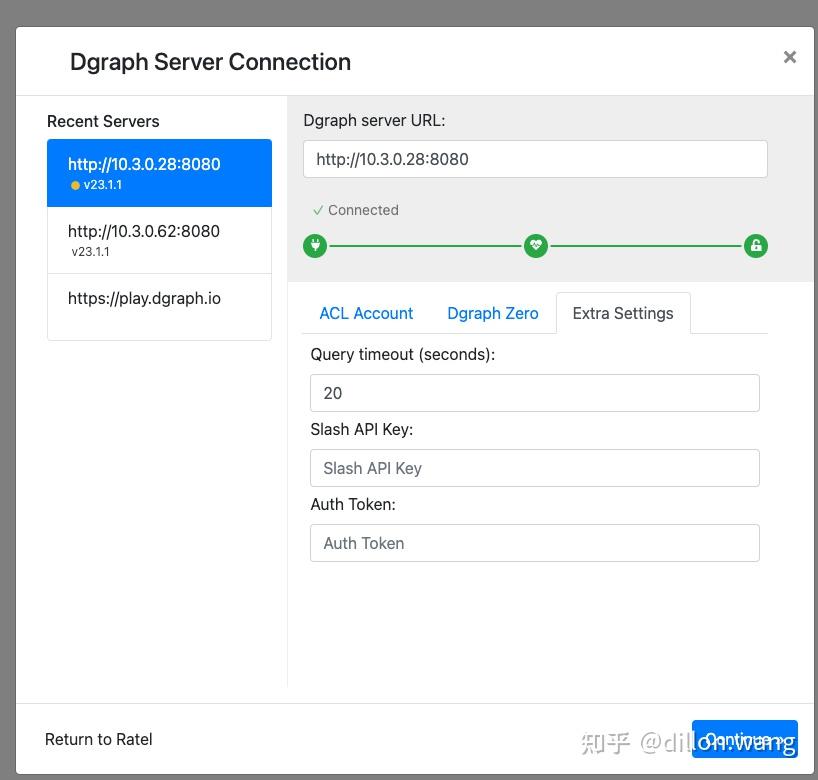818x780 pixels.
Task: Click the progress line between plug and heartbeat
Action: 425,245
